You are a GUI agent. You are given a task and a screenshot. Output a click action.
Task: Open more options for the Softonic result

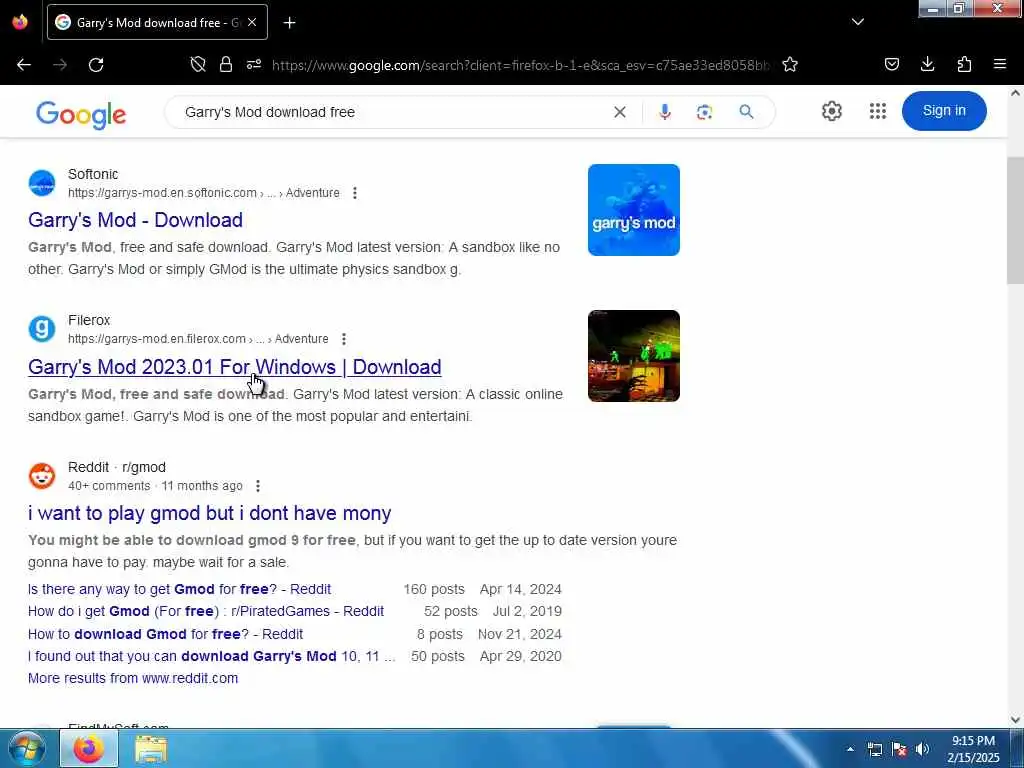[355, 193]
